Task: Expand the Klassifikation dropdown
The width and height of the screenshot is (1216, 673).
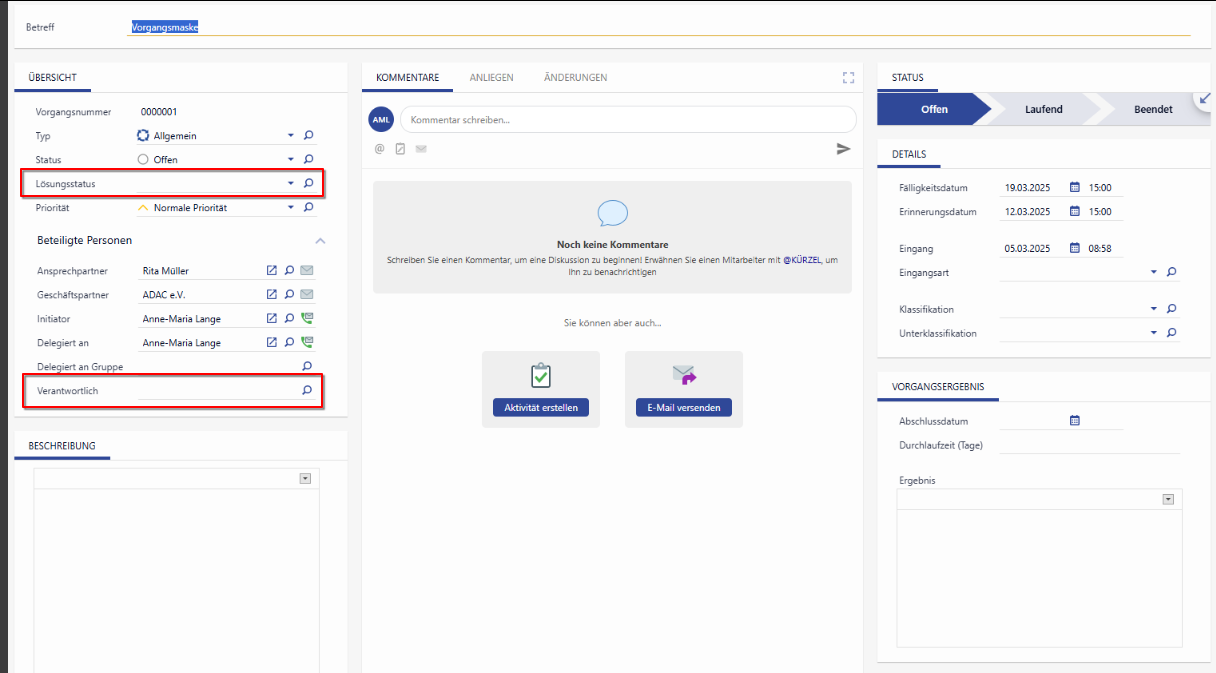Action: [1153, 310]
